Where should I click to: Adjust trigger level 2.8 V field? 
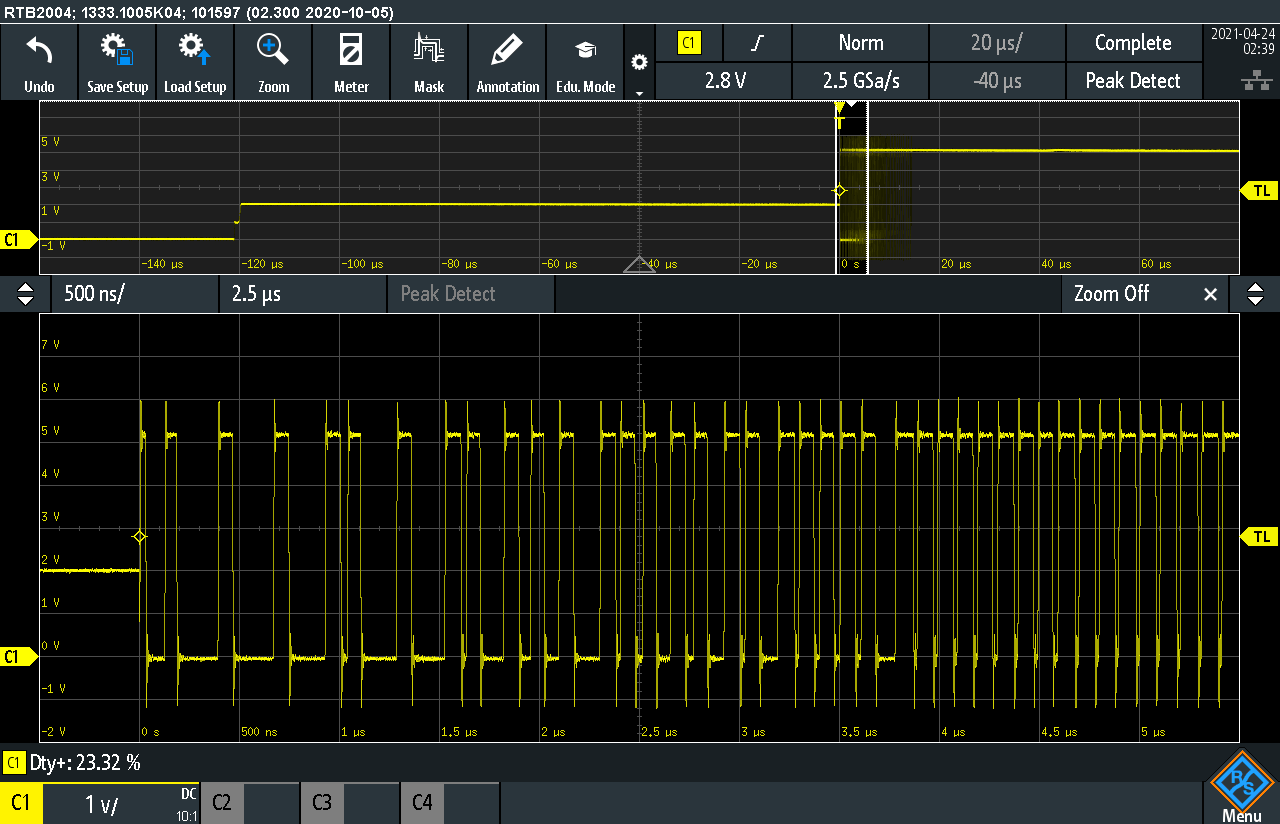(723, 81)
